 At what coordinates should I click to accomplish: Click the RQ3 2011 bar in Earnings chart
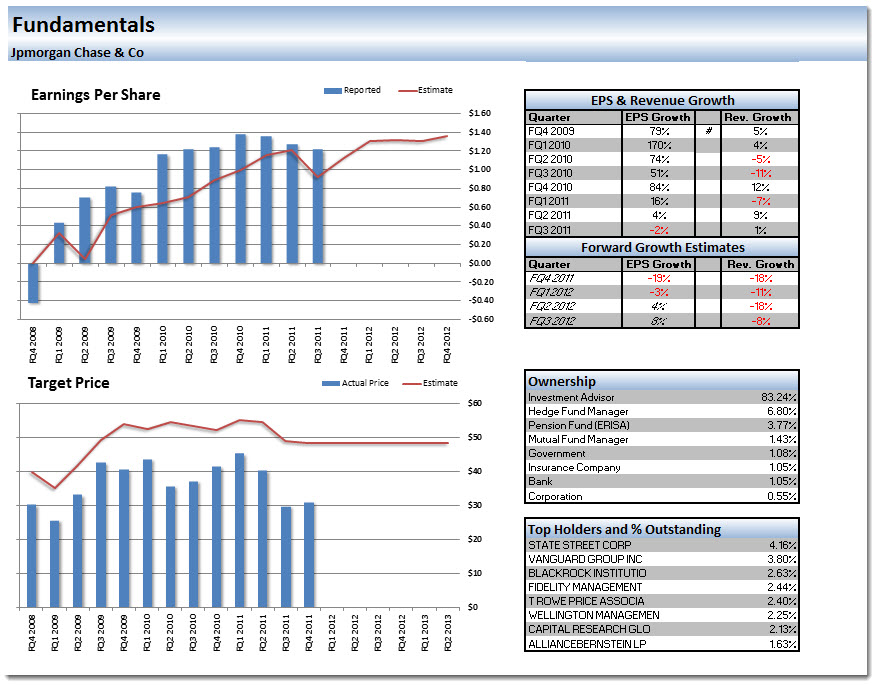(318, 206)
